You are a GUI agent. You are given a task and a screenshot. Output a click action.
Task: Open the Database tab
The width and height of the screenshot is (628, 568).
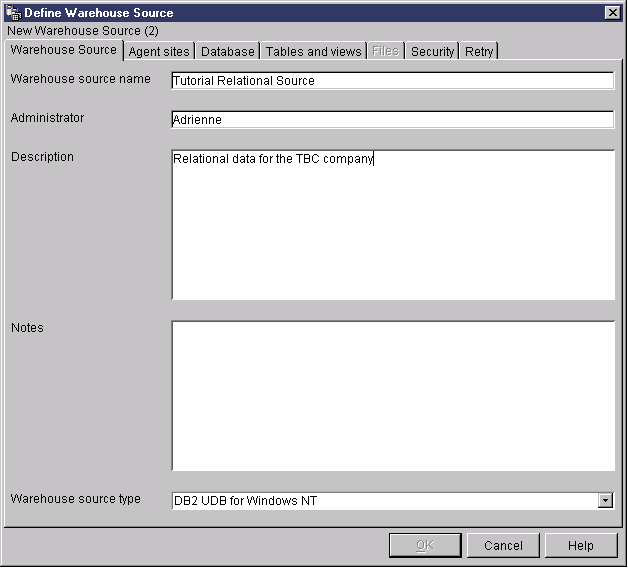click(x=227, y=52)
